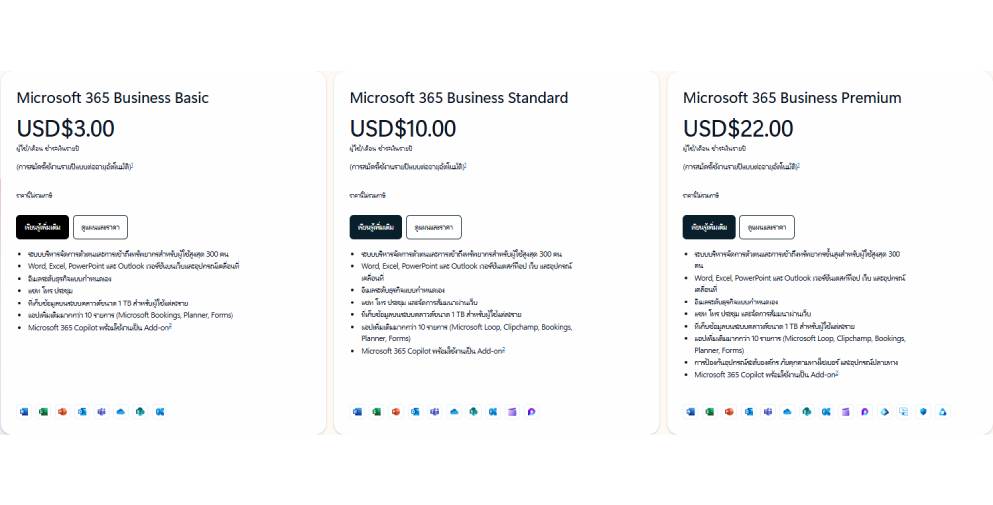Click the Excel icon in Business Basic card
The image size is (993, 505).
[x=43, y=412]
